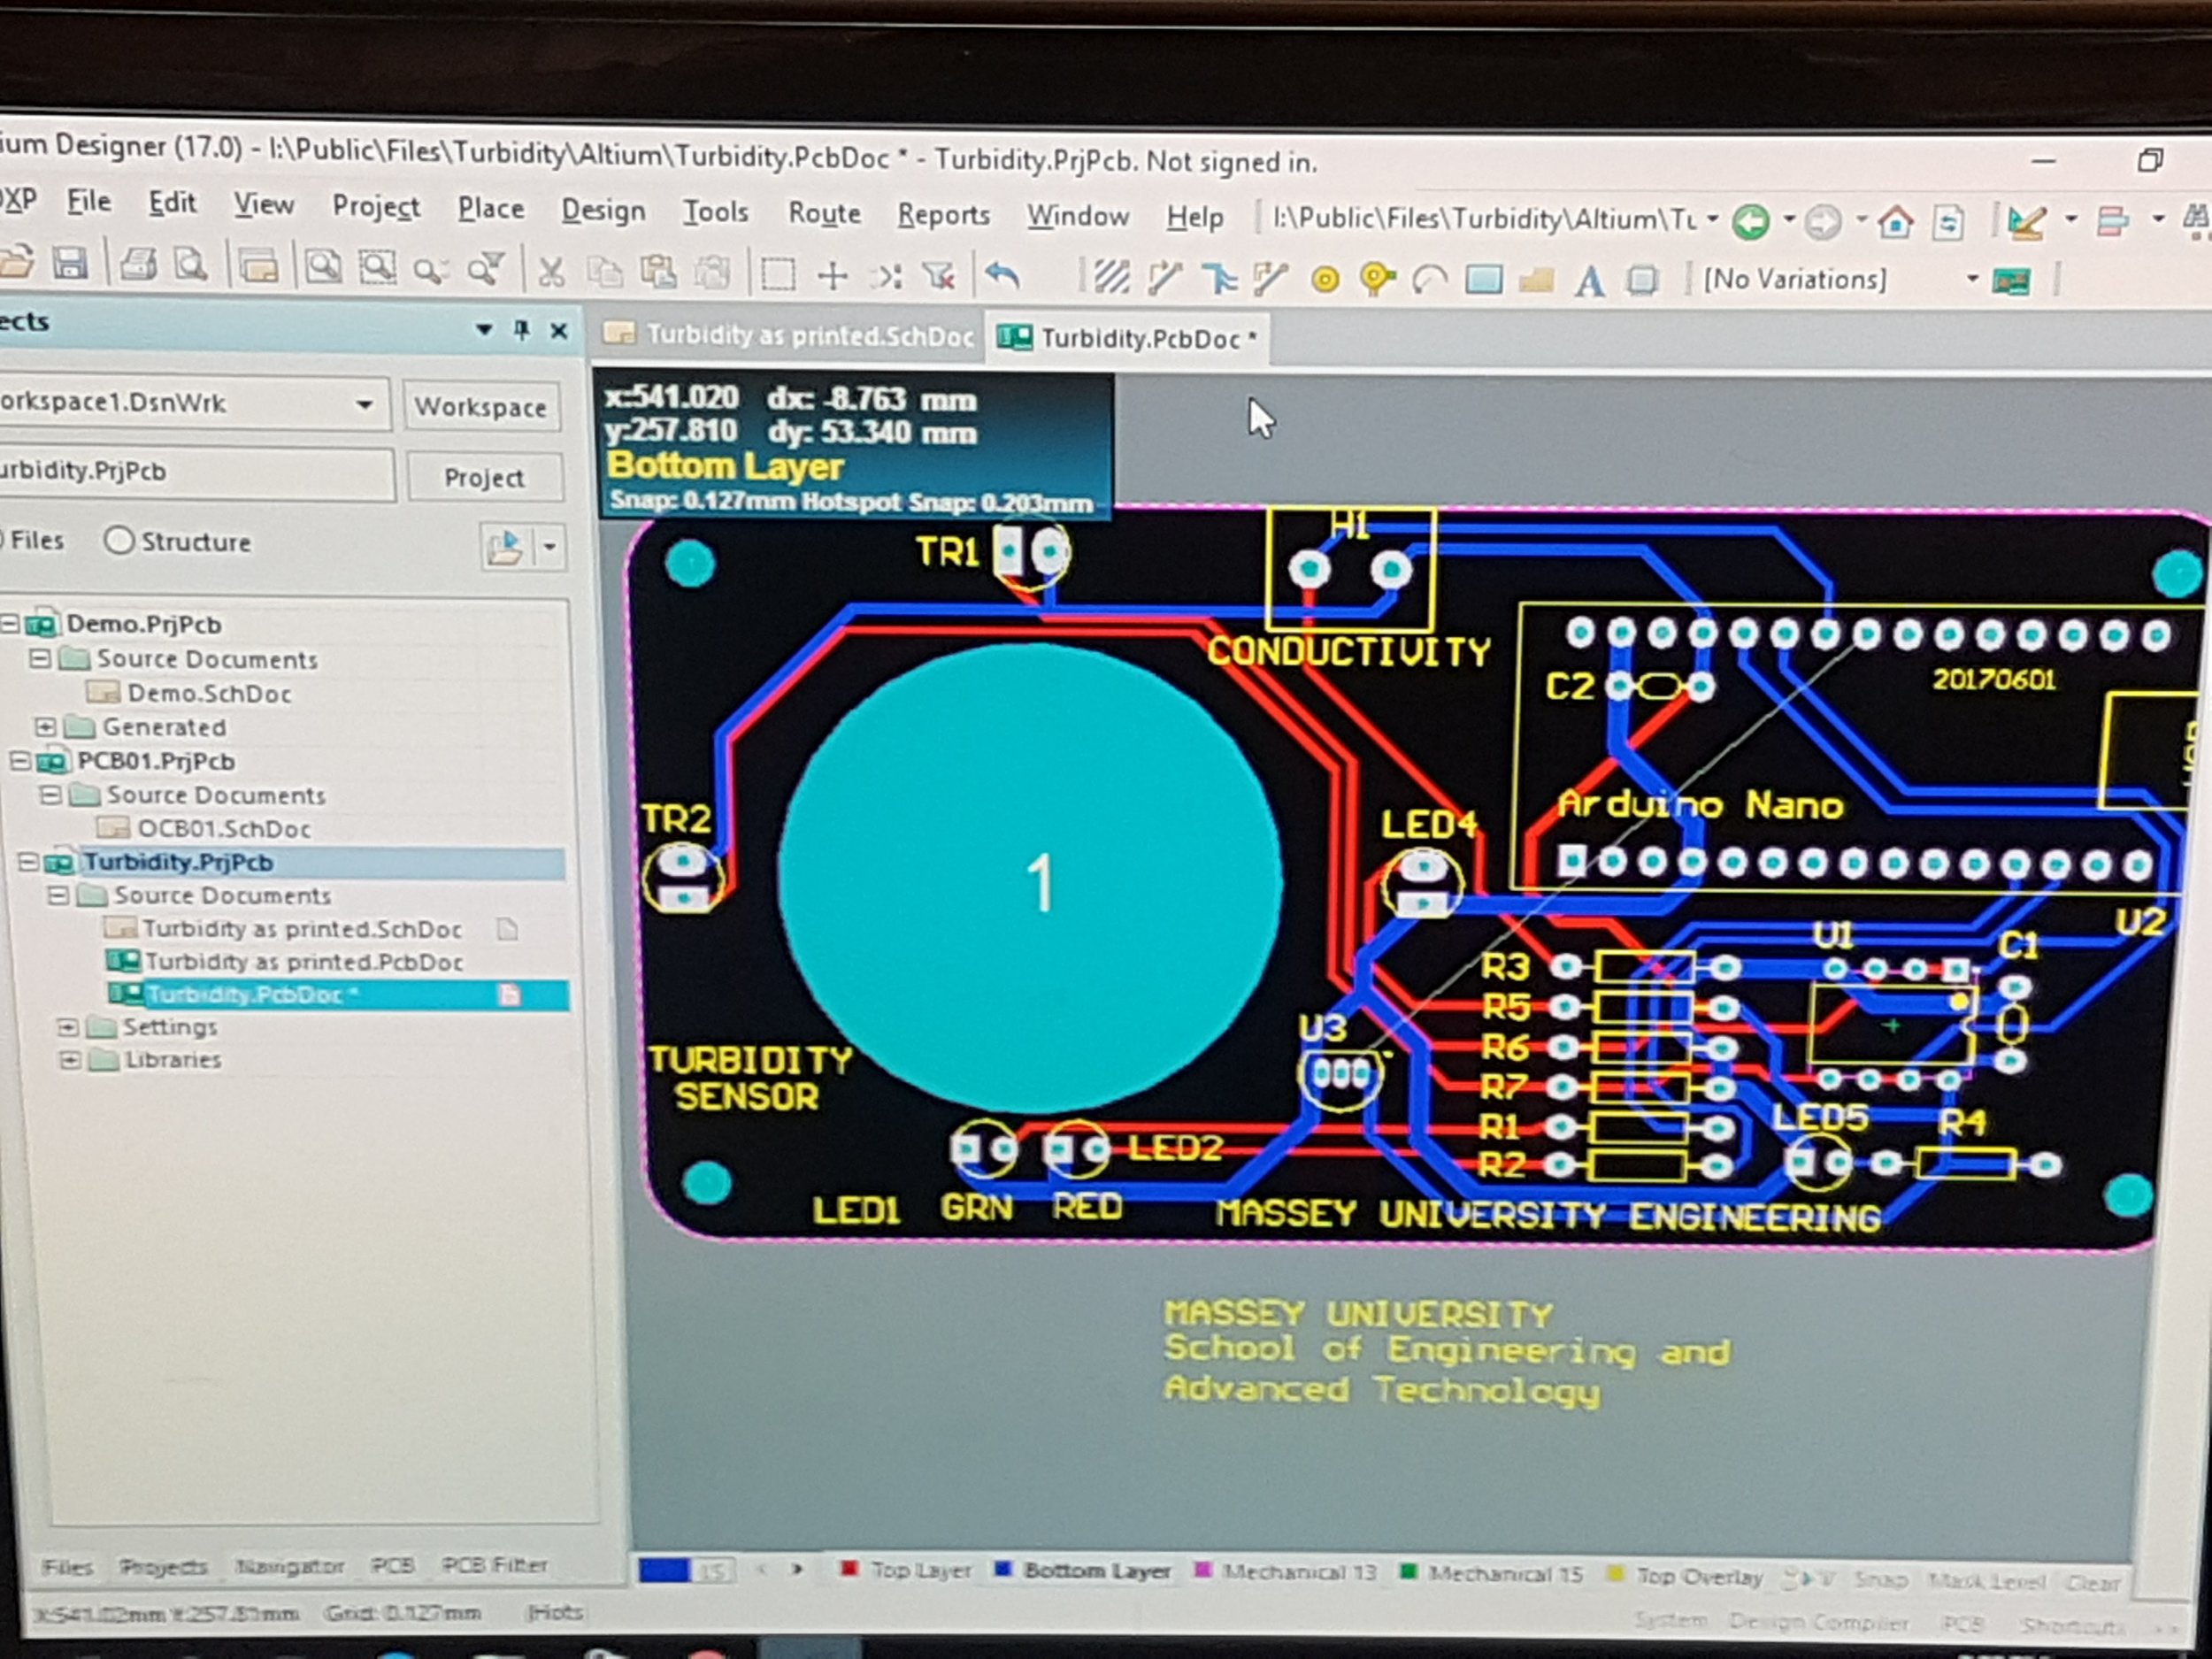This screenshot has width=2212, height=1659.
Task: Click the Mechanical 13 purple color swatch
Action: pos(1204,1571)
